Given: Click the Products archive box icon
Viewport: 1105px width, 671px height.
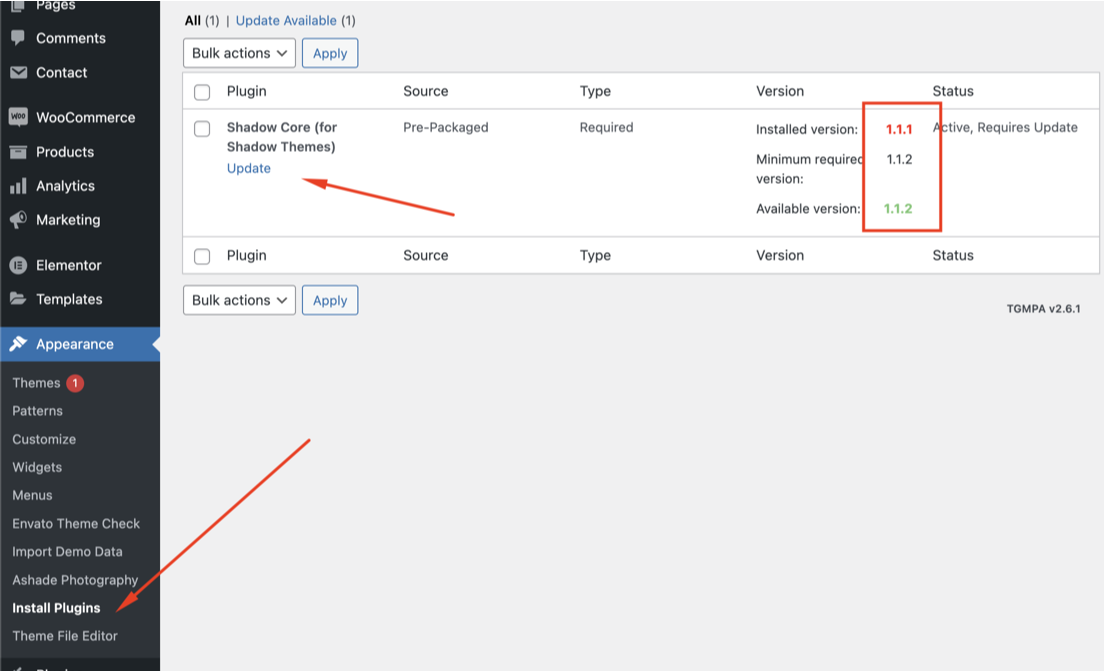Looking at the screenshot, I should click(x=18, y=152).
